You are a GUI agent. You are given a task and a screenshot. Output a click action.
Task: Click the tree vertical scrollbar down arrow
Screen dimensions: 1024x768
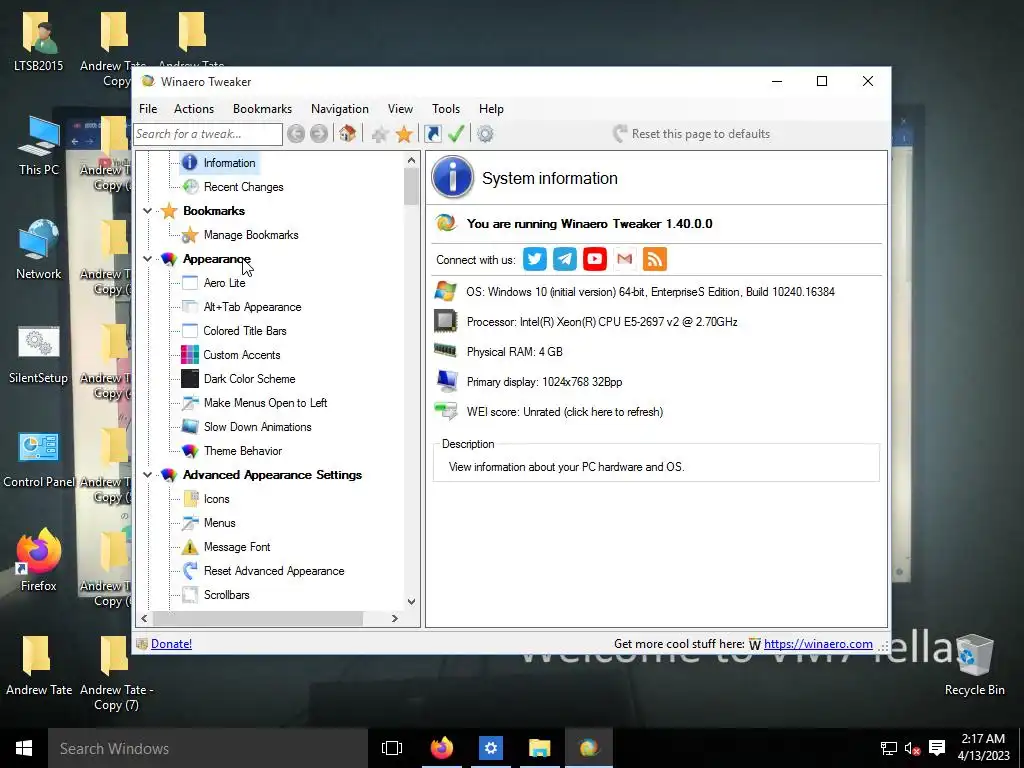[x=411, y=601]
